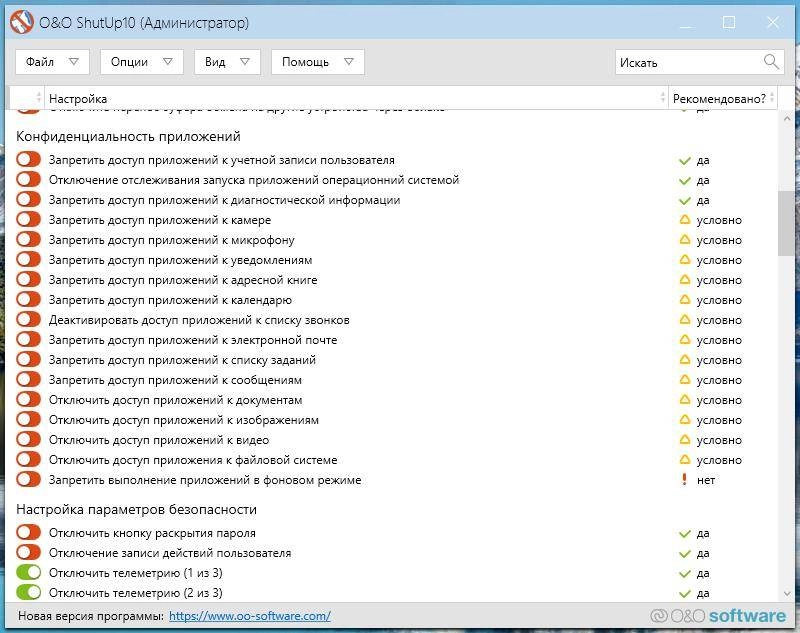Select the 'Конфиденциальность приложений' section heading
Viewport: 800px width, 633px height.
click(x=128, y=137)
